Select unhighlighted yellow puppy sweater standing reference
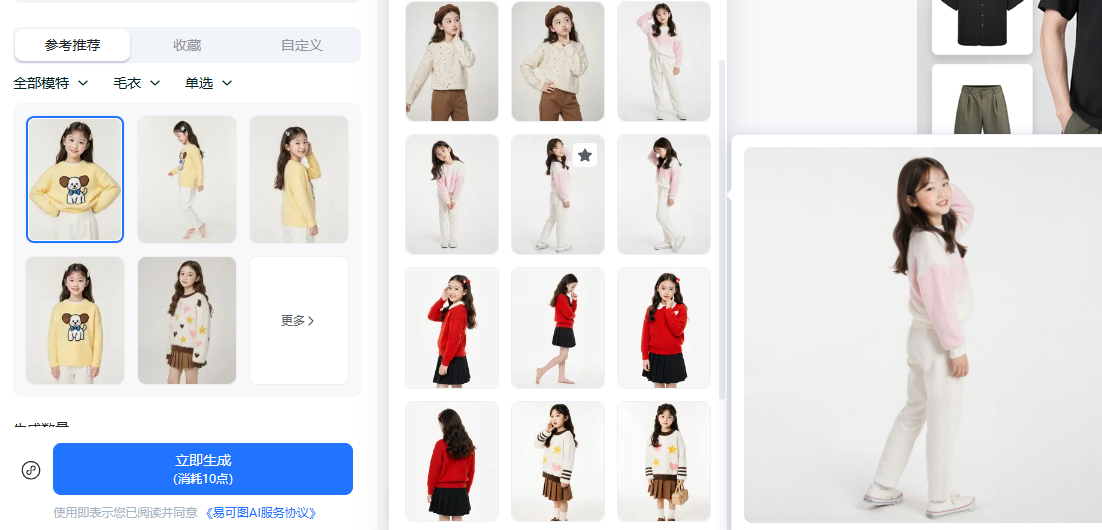Viewport: 1102px width, 530px height. pyautogui.click(x=75, y=321)
